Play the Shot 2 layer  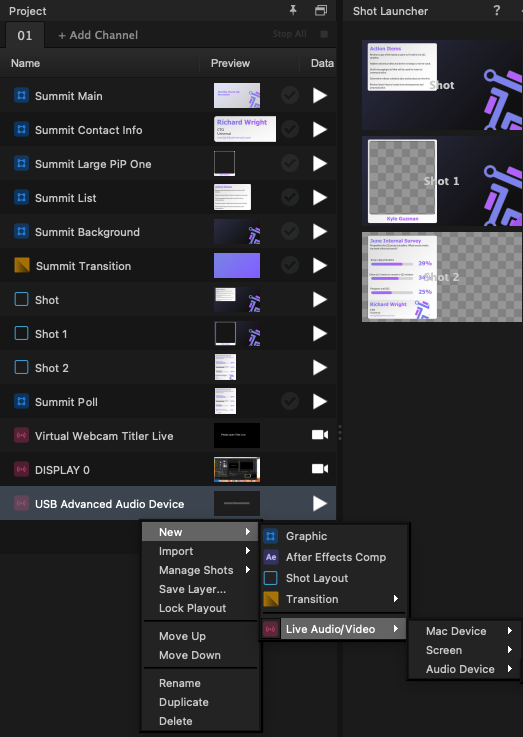pos(320,368)
